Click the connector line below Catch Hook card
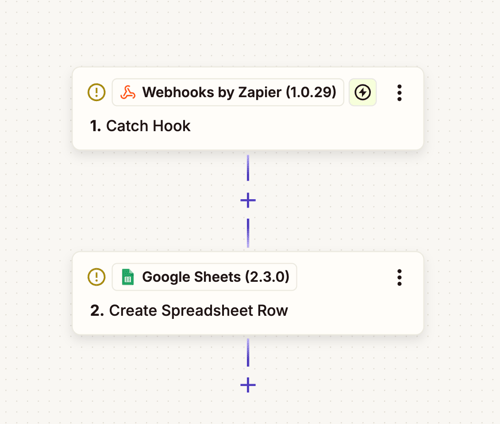This screenshot has width=500, height=424. pyautogui.click(x=248, y=168)
